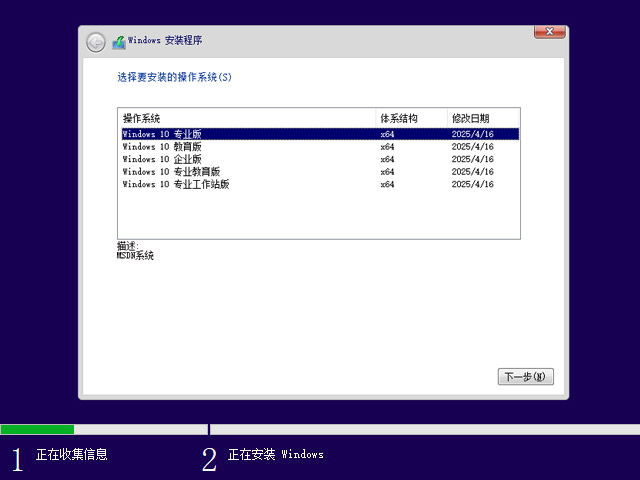Close the Windows 安装程序 dialog
The width and height of the screenshot is (640, 480).
[x=549, y=32]
